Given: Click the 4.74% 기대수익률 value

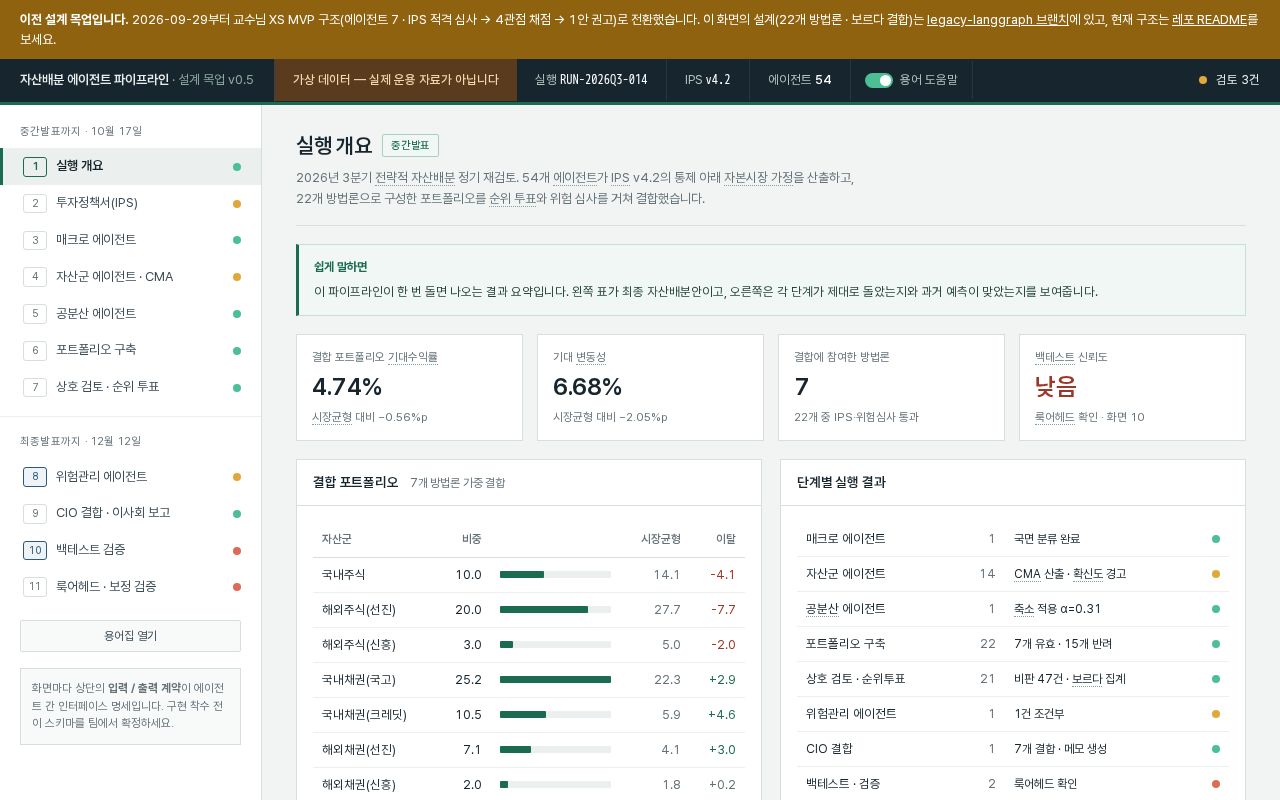Looking at the screenshot, I should pyautogui.click(x=347, y=387).
